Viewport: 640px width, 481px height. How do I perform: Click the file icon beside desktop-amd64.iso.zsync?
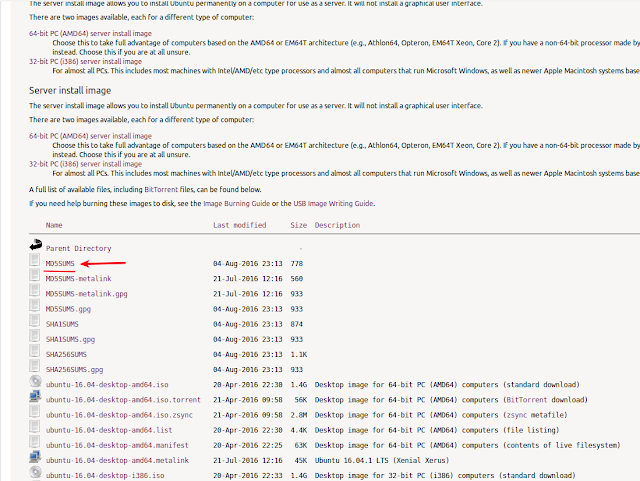point(35,411)
